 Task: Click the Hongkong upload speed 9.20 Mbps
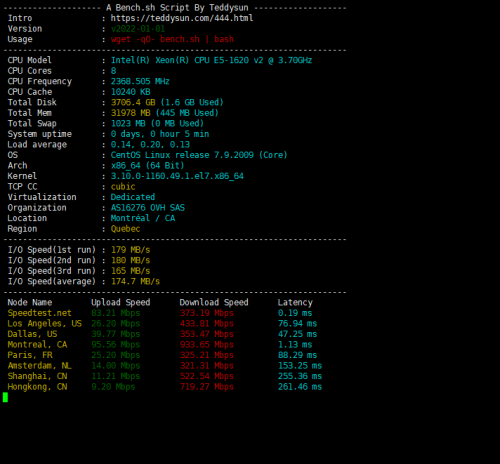click(x=113, y=387)
